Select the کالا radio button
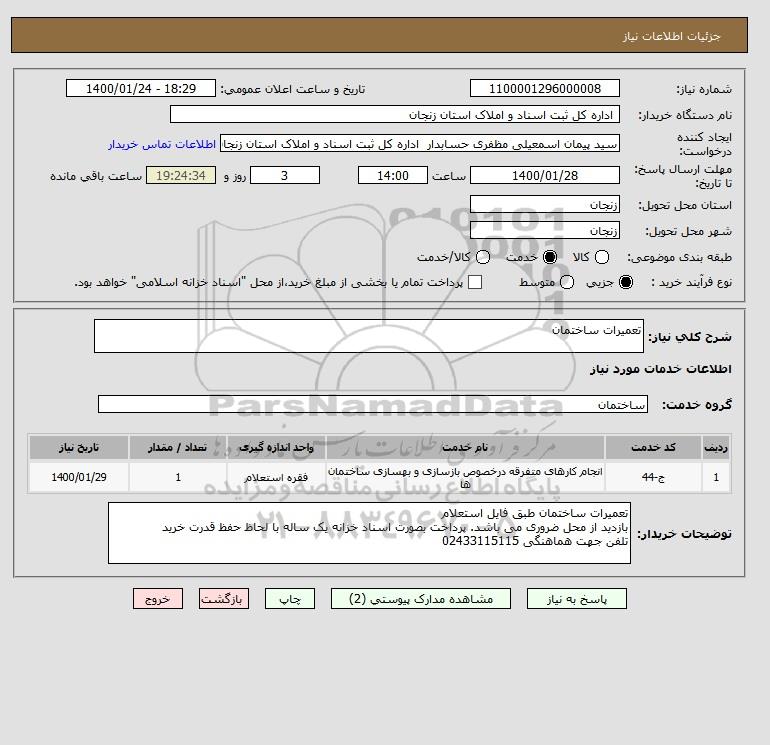The width and height of the screenshot is (770, 745). tap(602, 257)
